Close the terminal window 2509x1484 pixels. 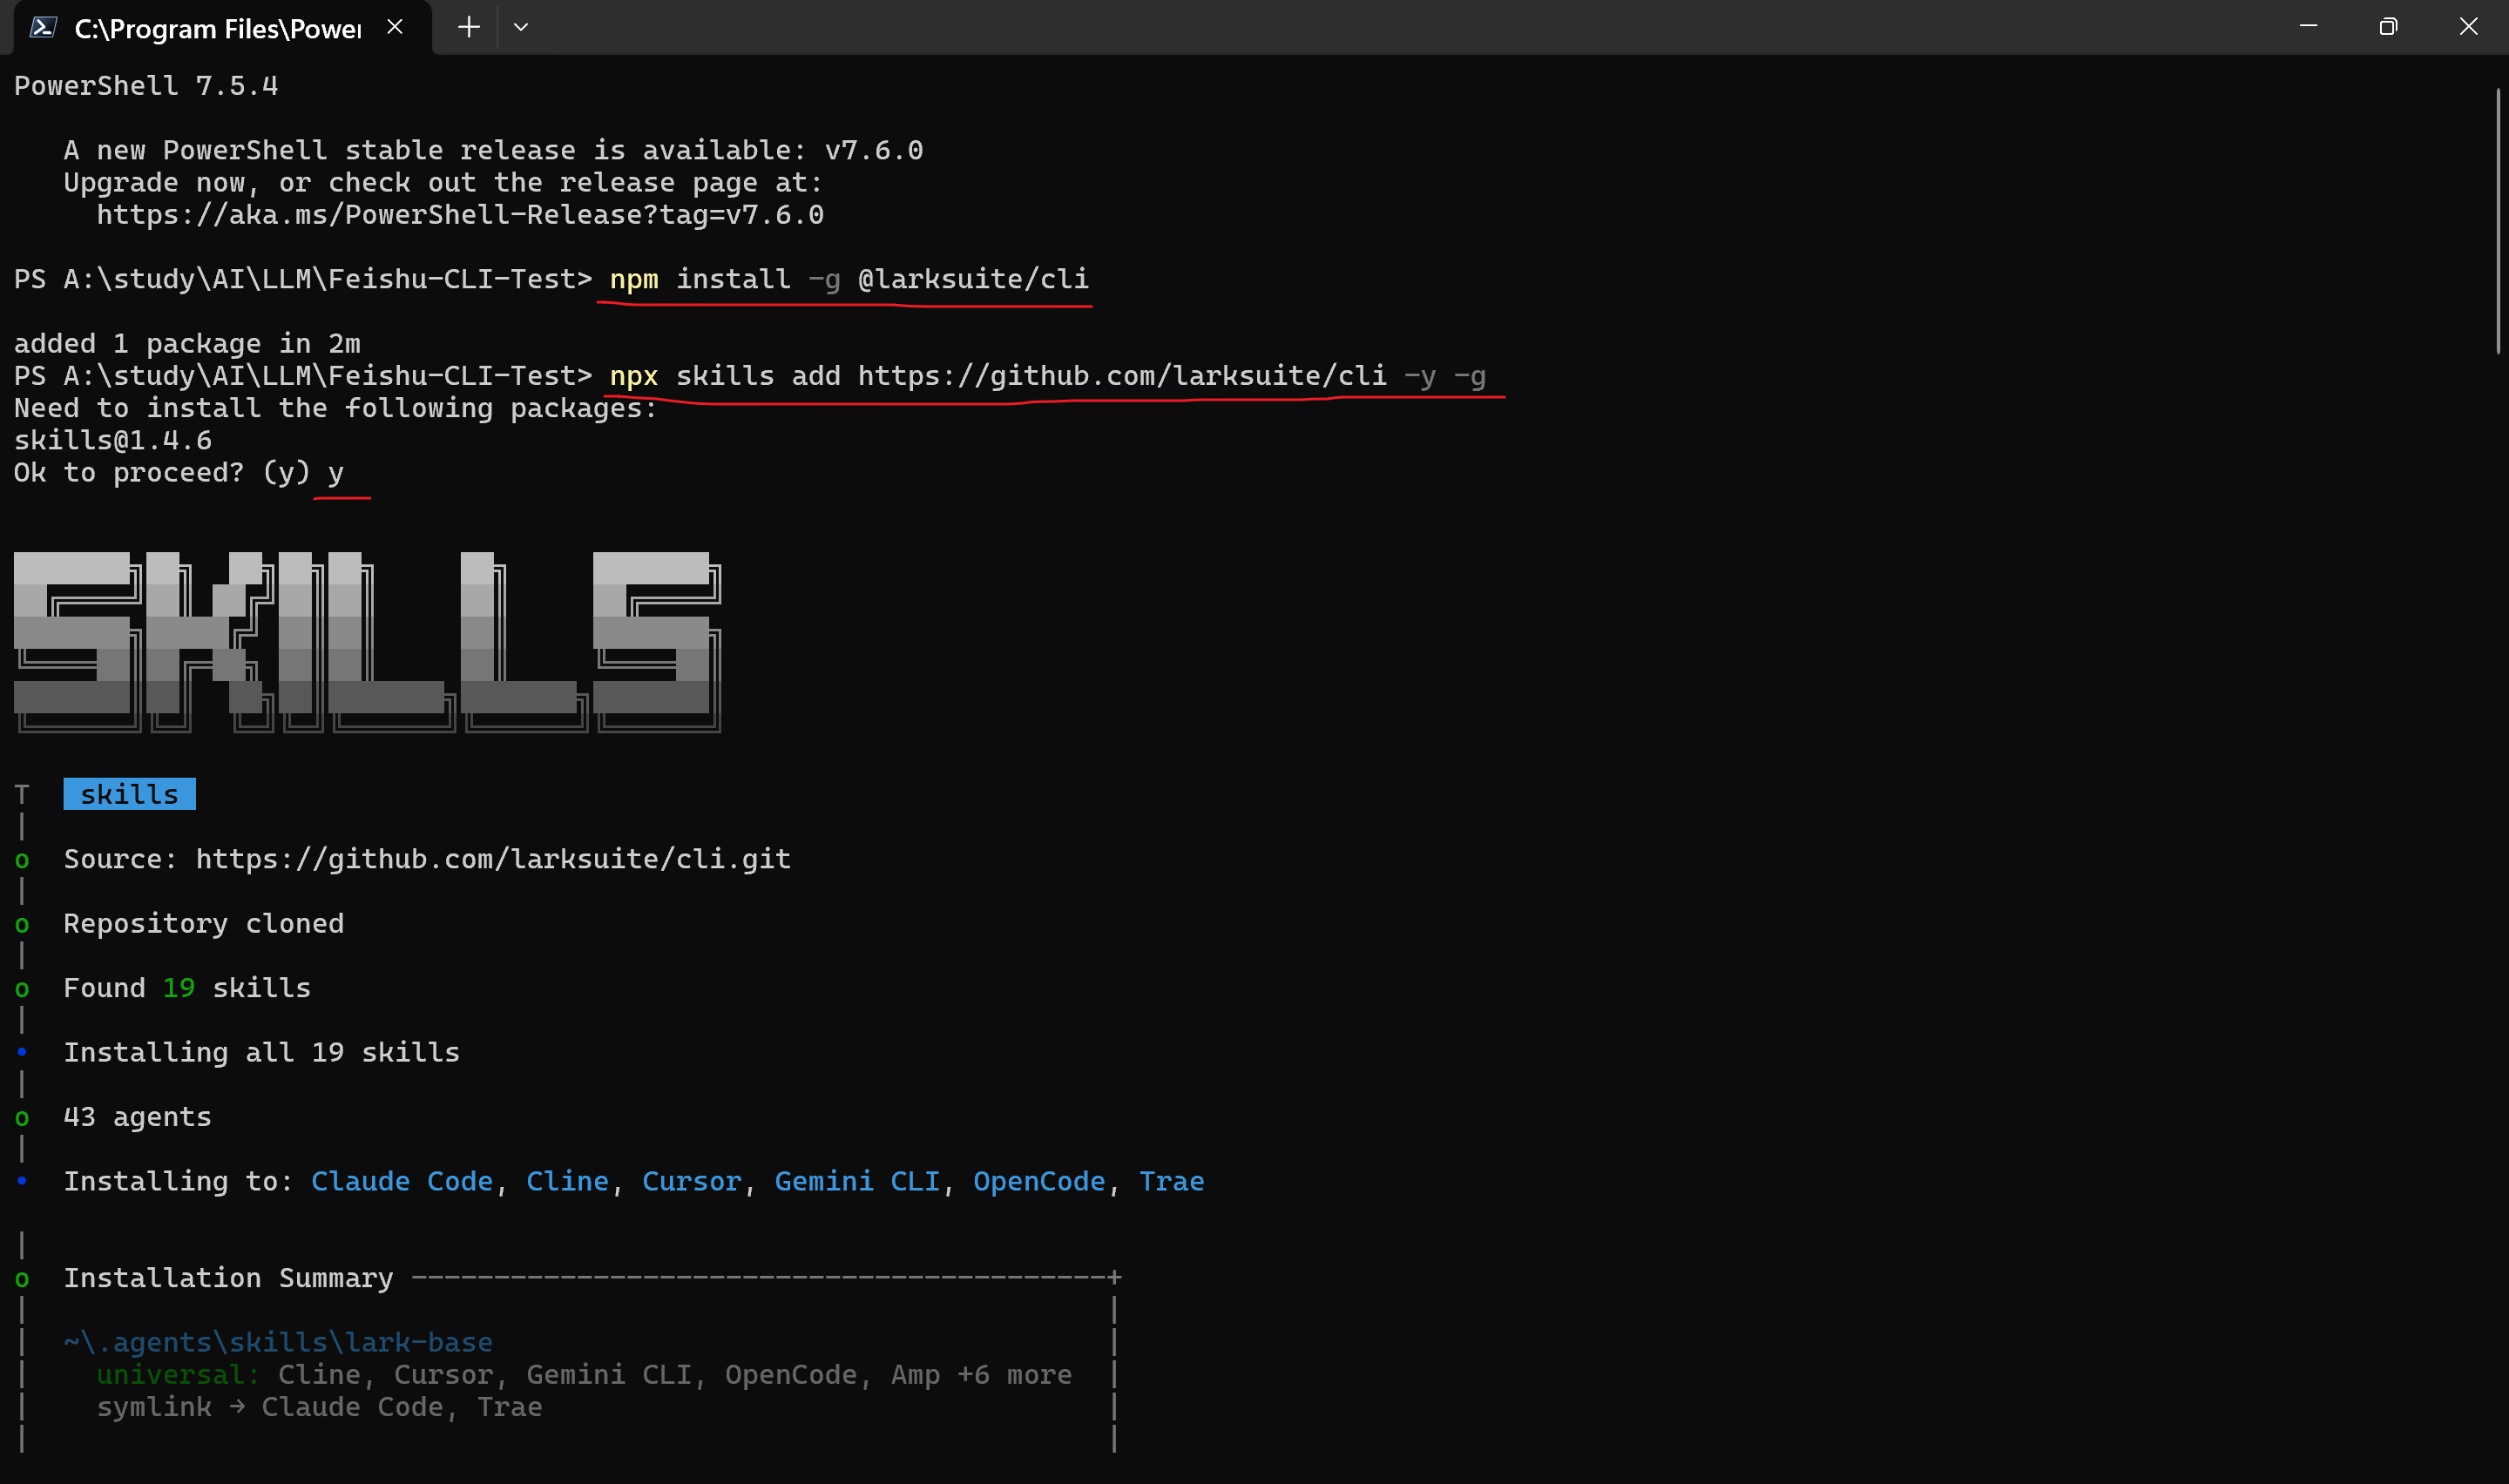pyautogui.click(x=2468, y=27)
